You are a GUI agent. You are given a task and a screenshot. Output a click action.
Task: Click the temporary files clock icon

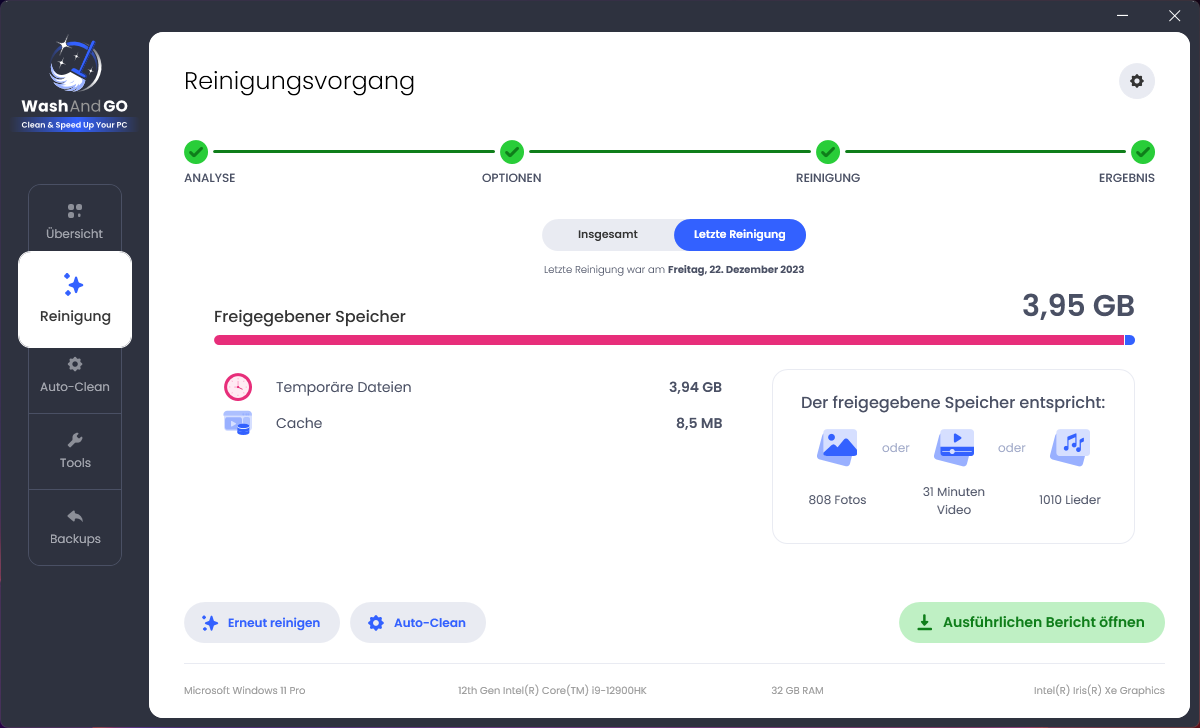tap(238, 387)
